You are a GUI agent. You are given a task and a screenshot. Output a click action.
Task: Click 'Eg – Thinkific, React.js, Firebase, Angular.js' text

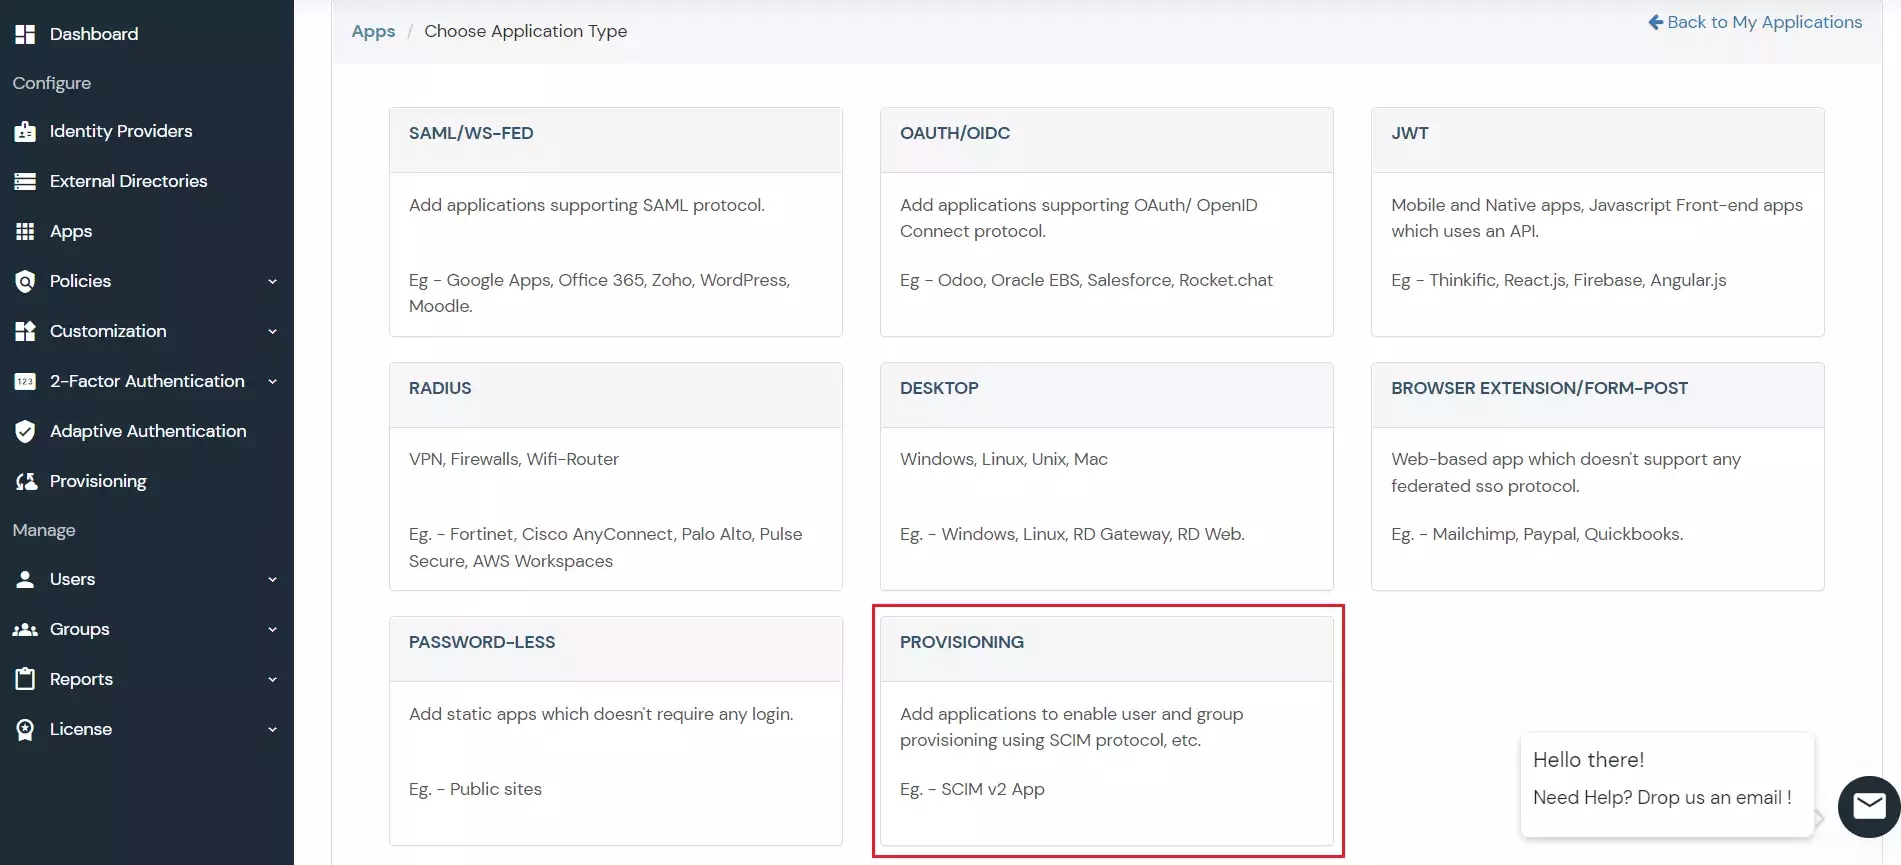pyautogui.click(x=1559, y=280)
